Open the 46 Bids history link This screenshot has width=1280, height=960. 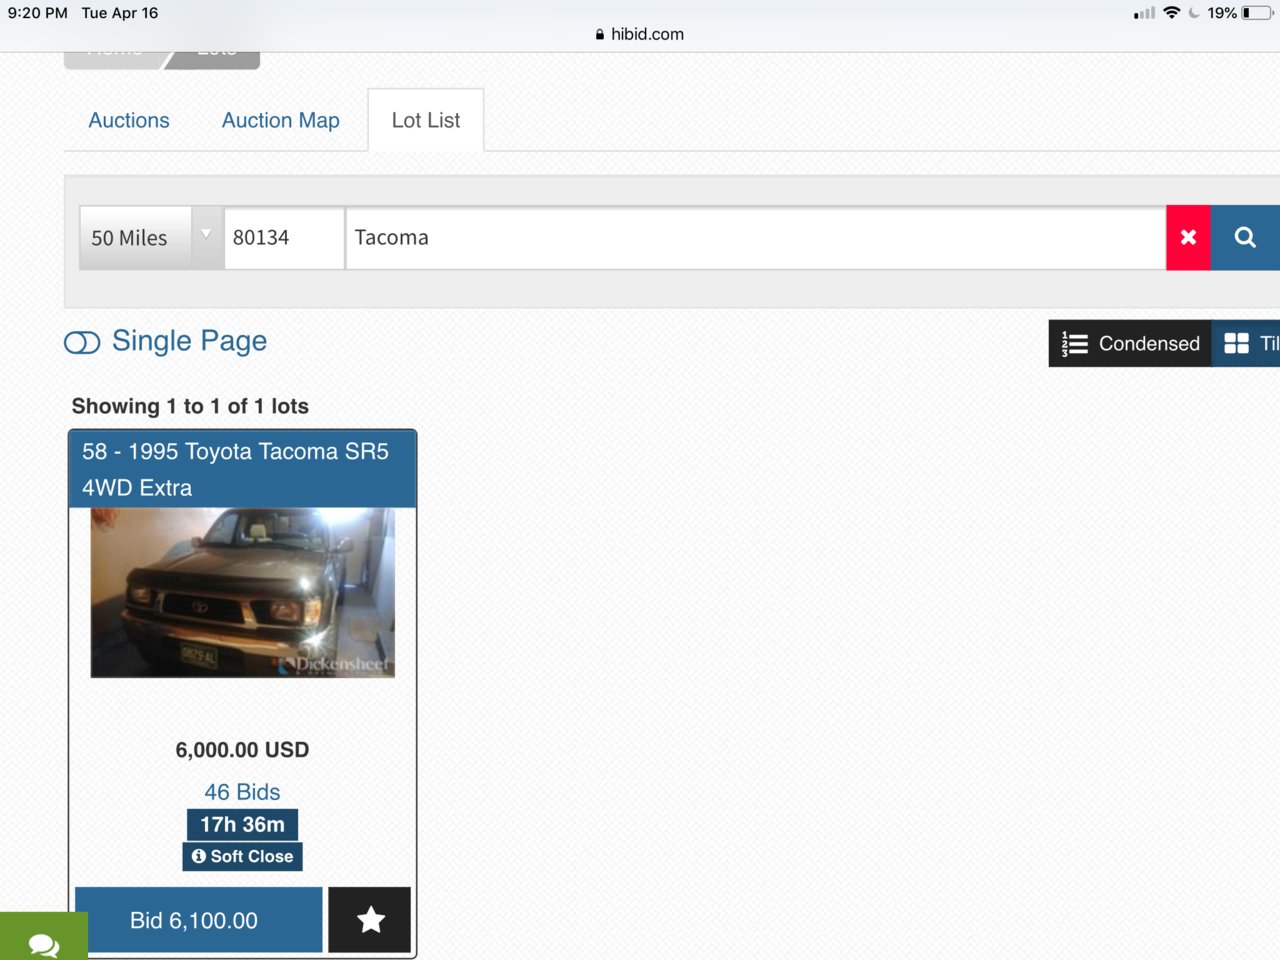pos(242,792)
